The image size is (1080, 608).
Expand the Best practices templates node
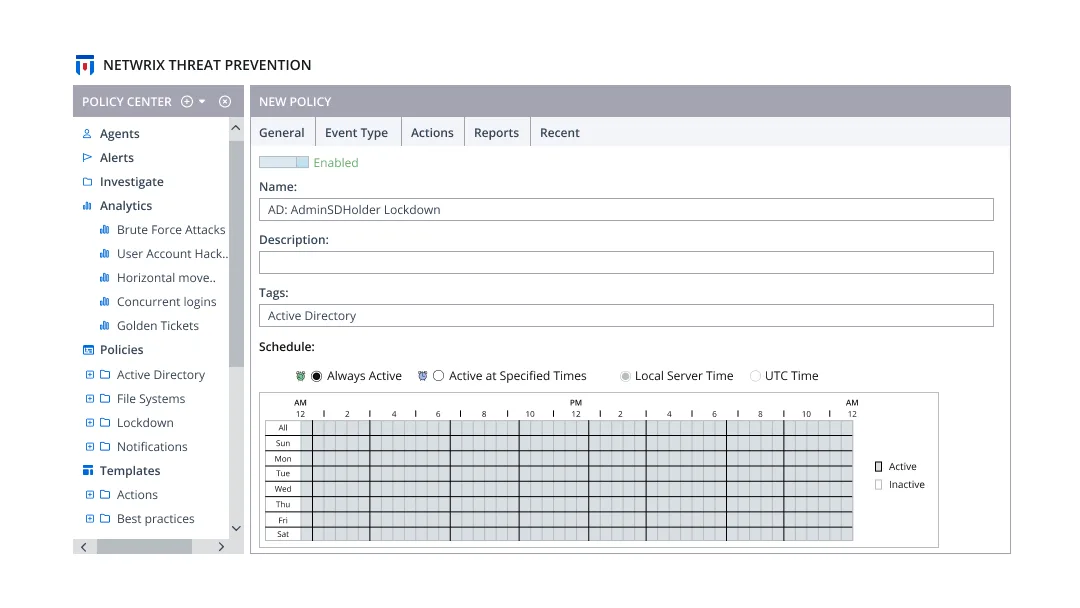point(90,518)
